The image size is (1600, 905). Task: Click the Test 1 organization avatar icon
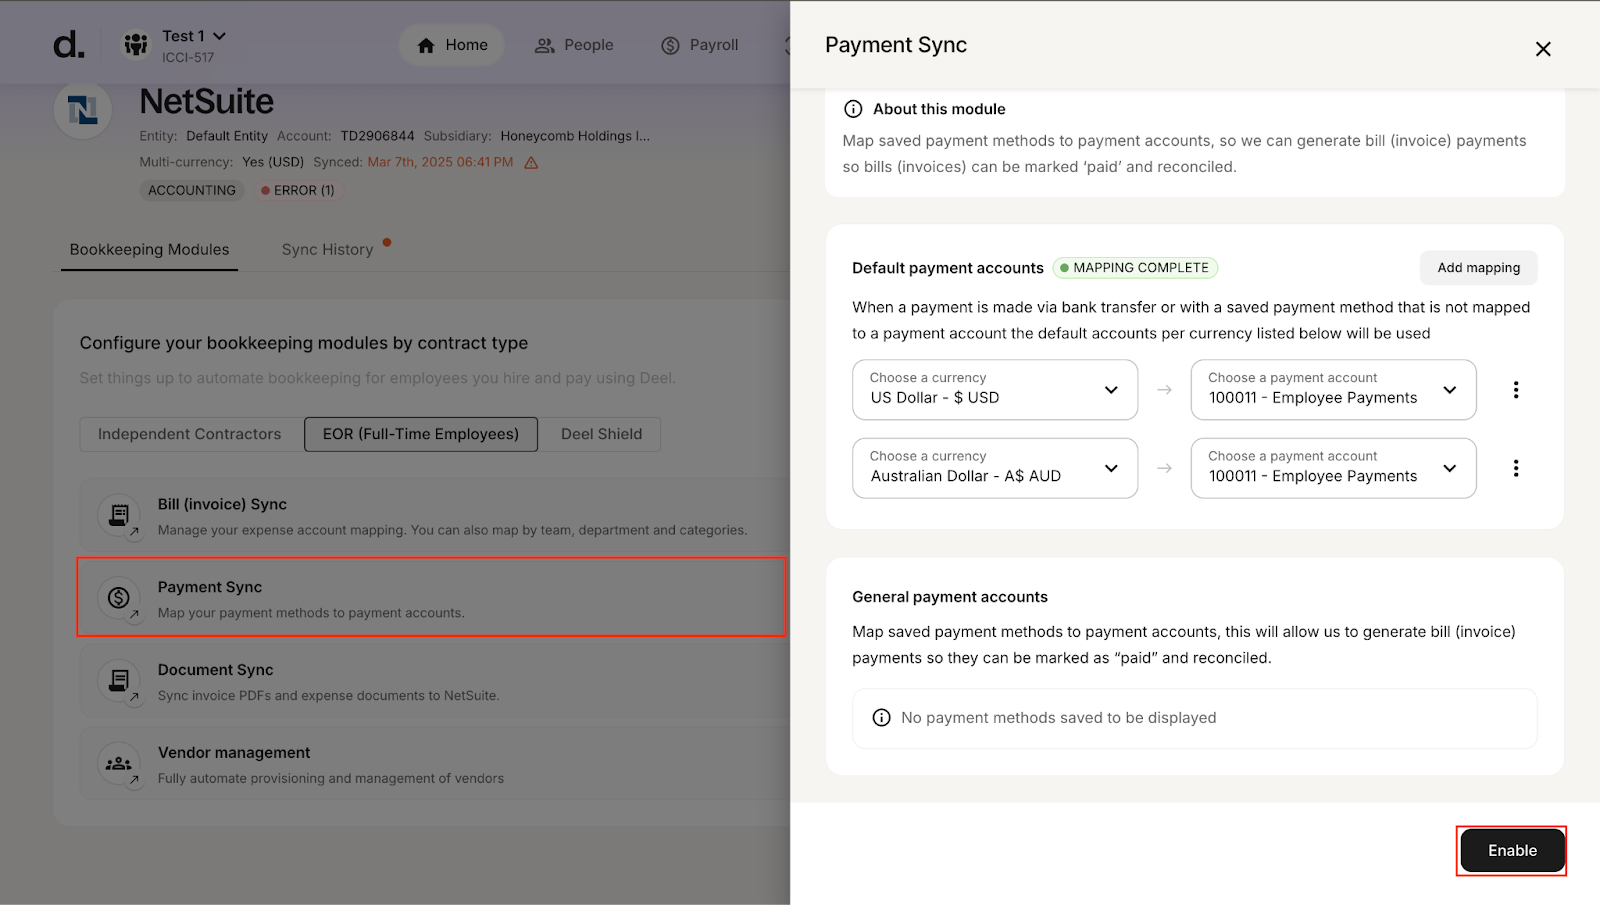136,44
